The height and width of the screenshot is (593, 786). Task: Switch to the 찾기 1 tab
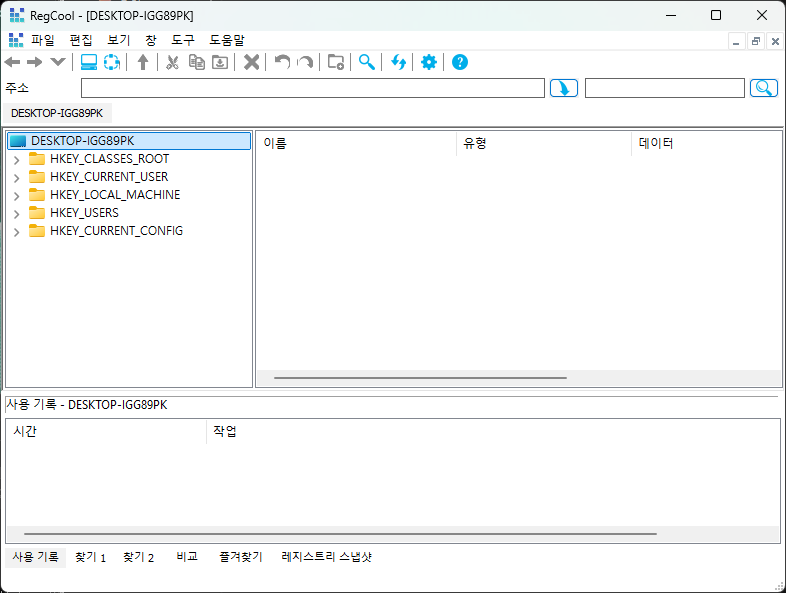coord(90,557)
